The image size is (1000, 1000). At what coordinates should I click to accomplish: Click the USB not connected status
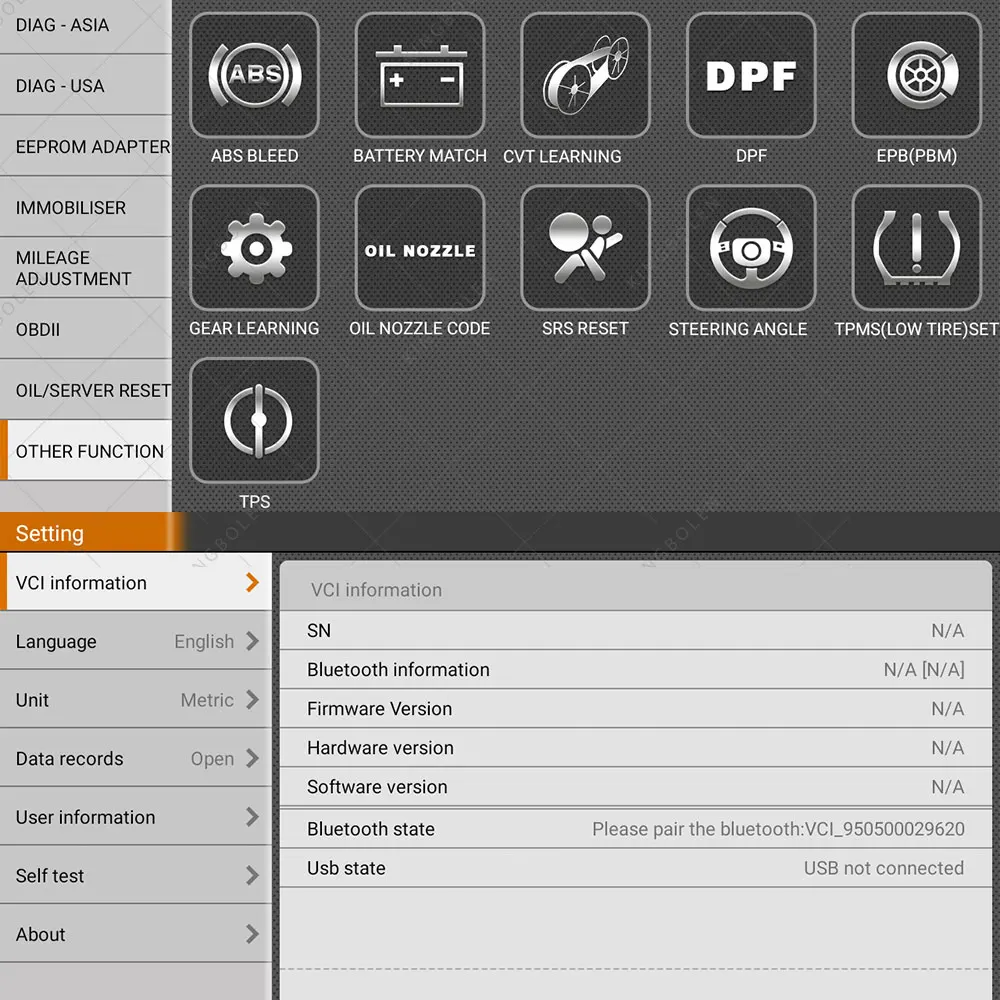click(x=883, y=868)
